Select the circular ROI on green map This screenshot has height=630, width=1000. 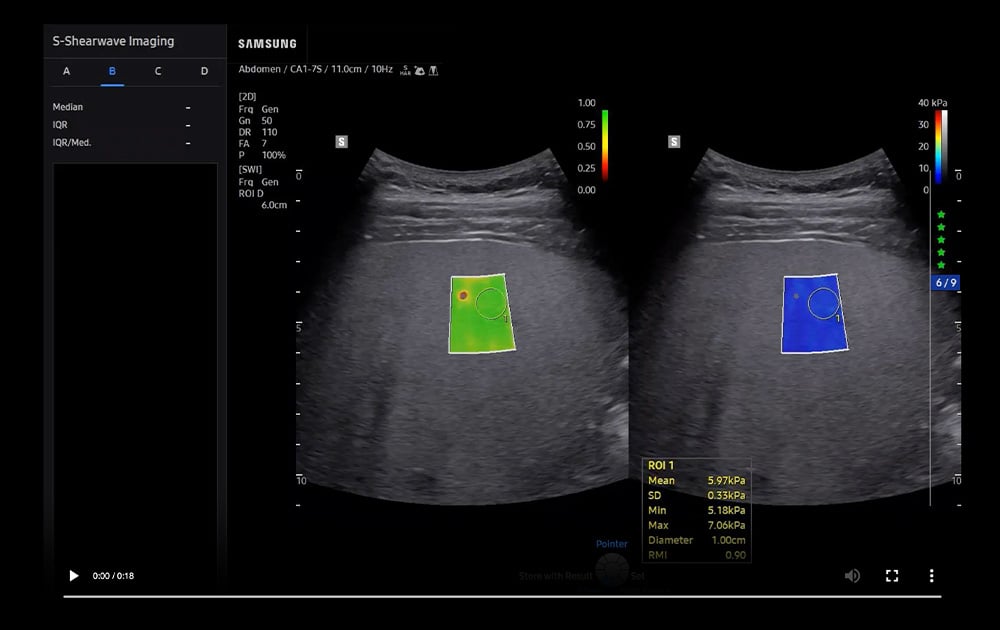(490, 303)
